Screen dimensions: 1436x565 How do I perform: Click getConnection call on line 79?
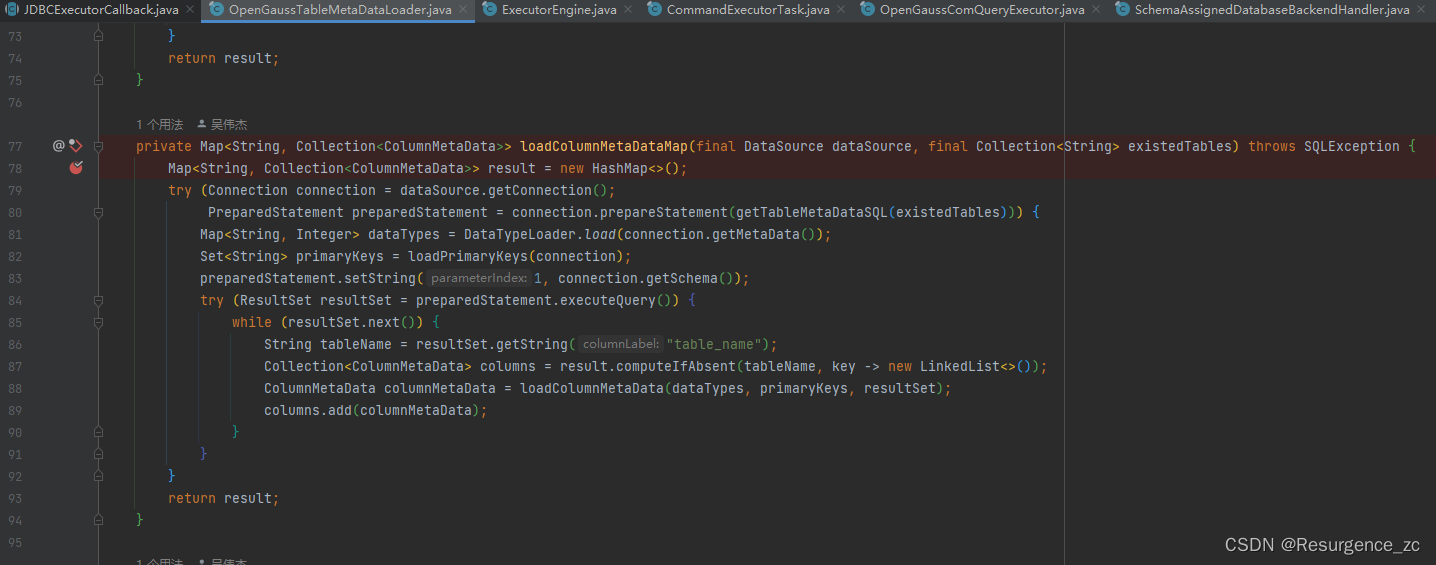tap(540, 190)
